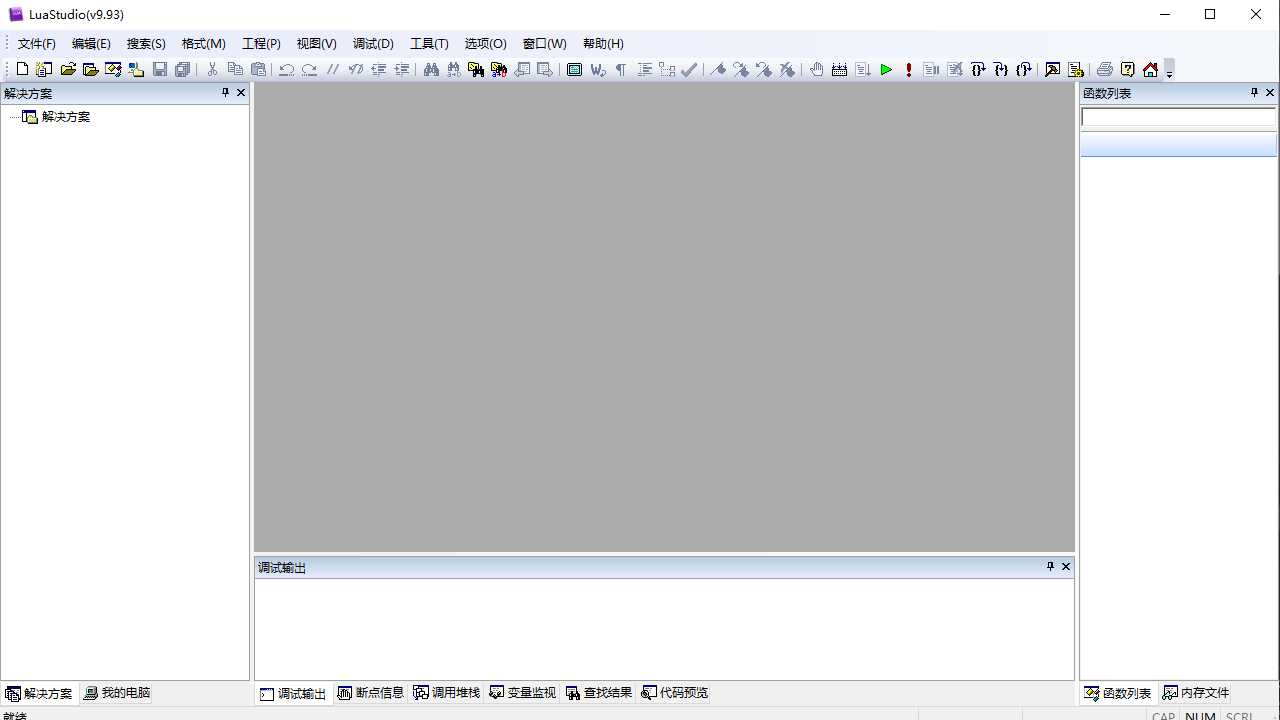1280x720 pixels.
Task: Click the 函数列表 search input field
Action: point(1178,117)
